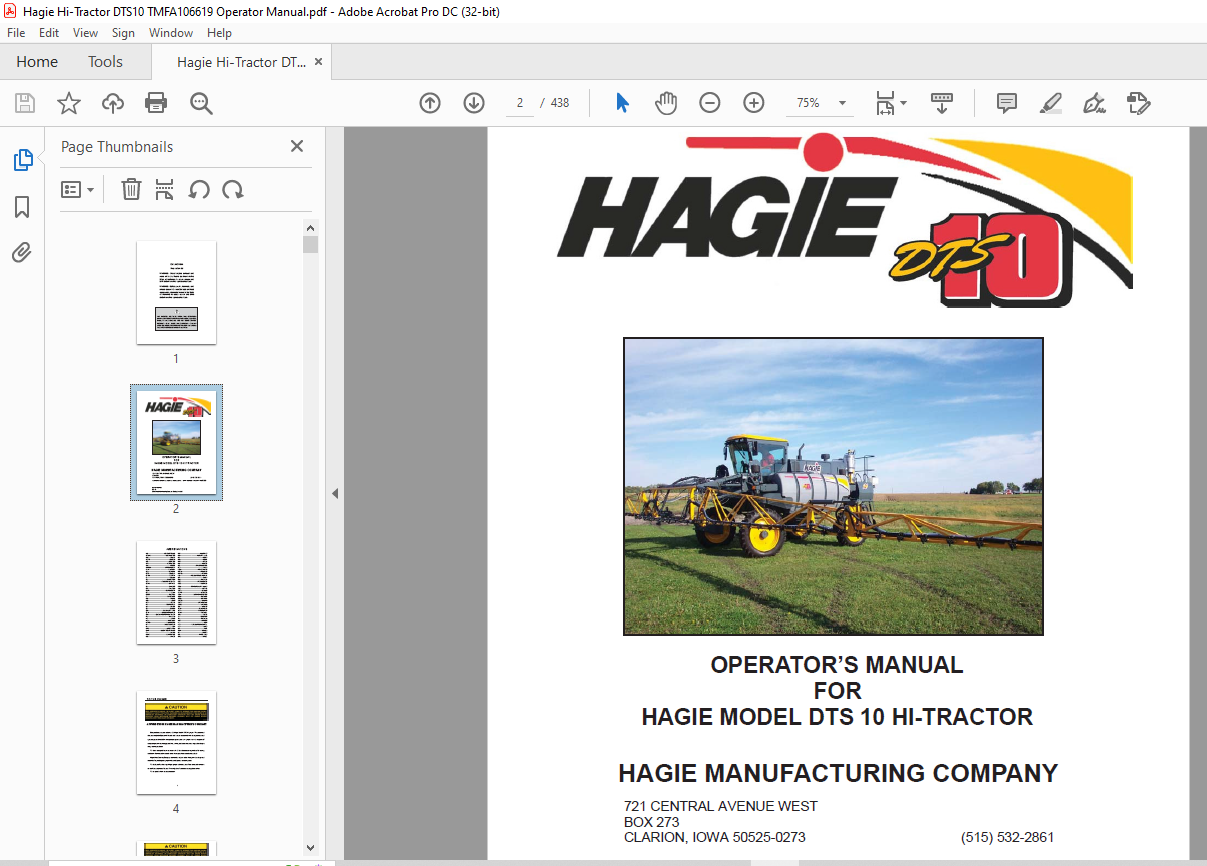Select page 2 thumbnail
Image resolution: width=1207 pixels, height=866 pixels.
[176, 442]
